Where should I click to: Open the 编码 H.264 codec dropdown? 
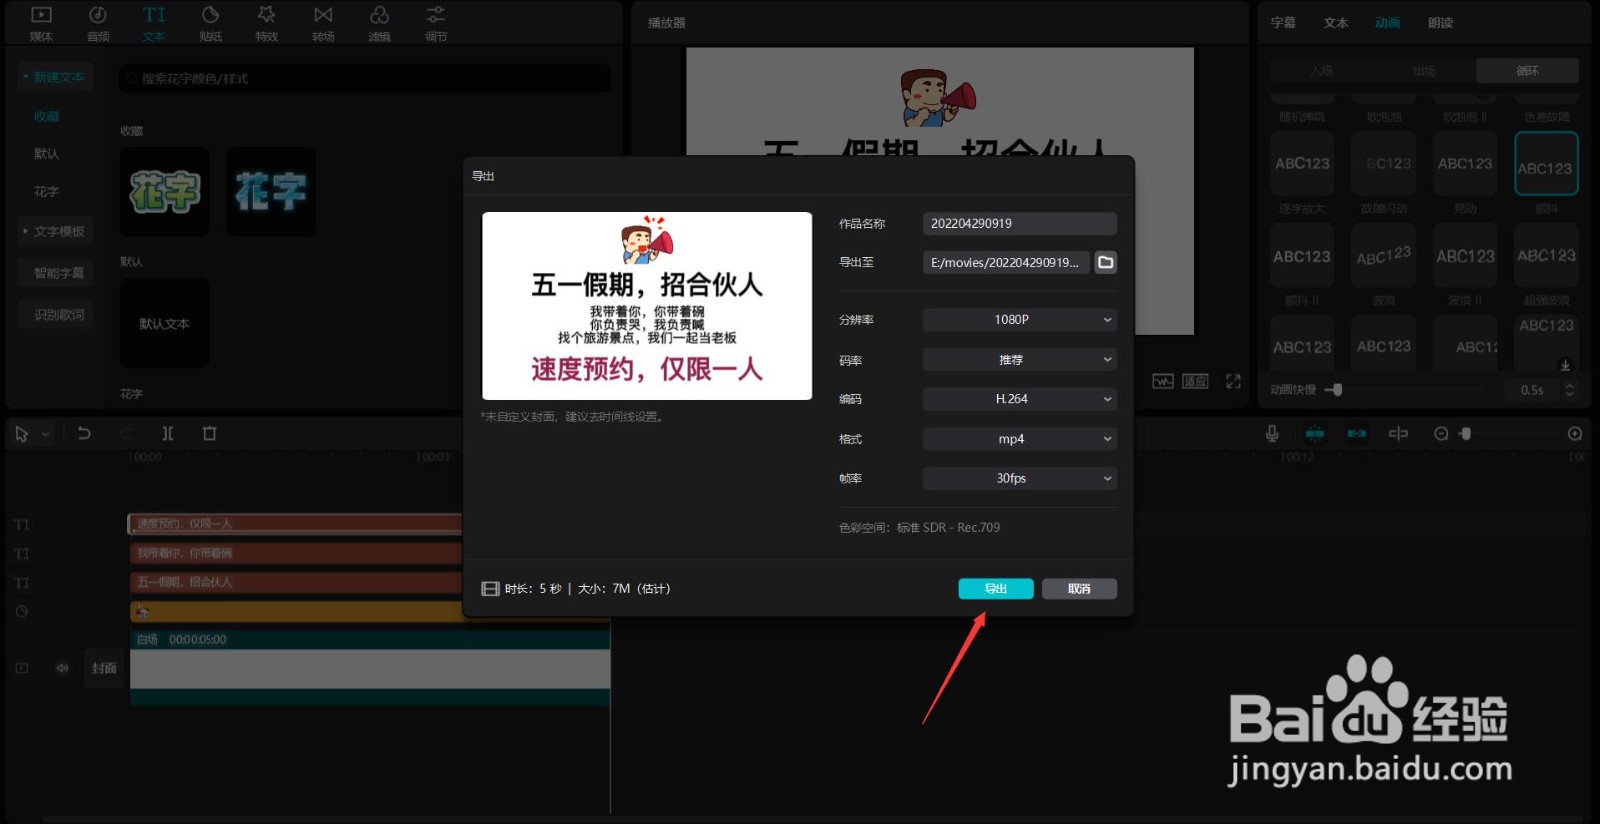pos(1019,399)
